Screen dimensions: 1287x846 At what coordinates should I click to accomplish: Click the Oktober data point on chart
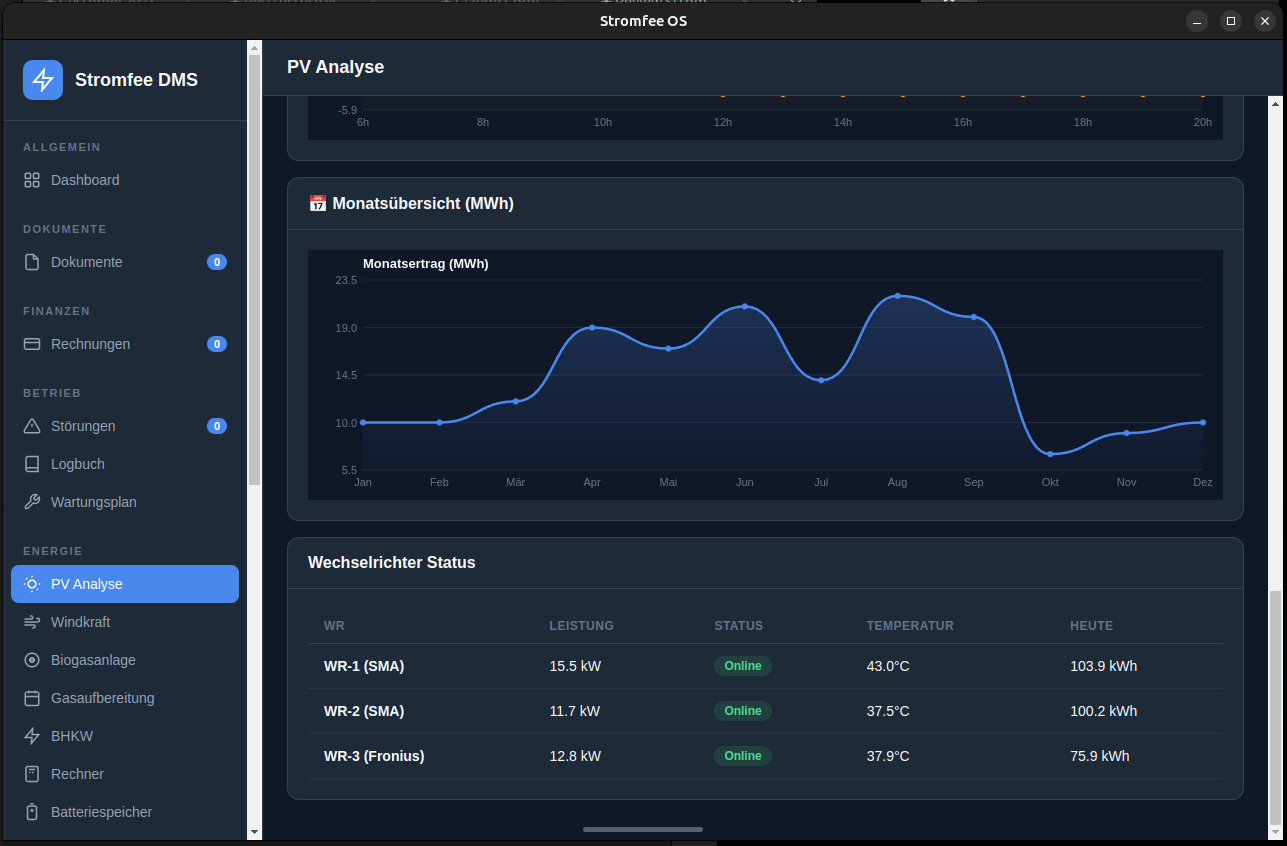click(x=1050, y=454)
